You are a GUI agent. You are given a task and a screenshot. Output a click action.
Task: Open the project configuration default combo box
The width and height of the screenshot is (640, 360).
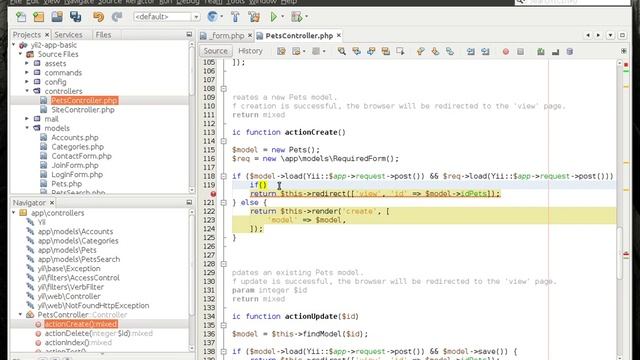pyautogui.click(x=167, y=17)
